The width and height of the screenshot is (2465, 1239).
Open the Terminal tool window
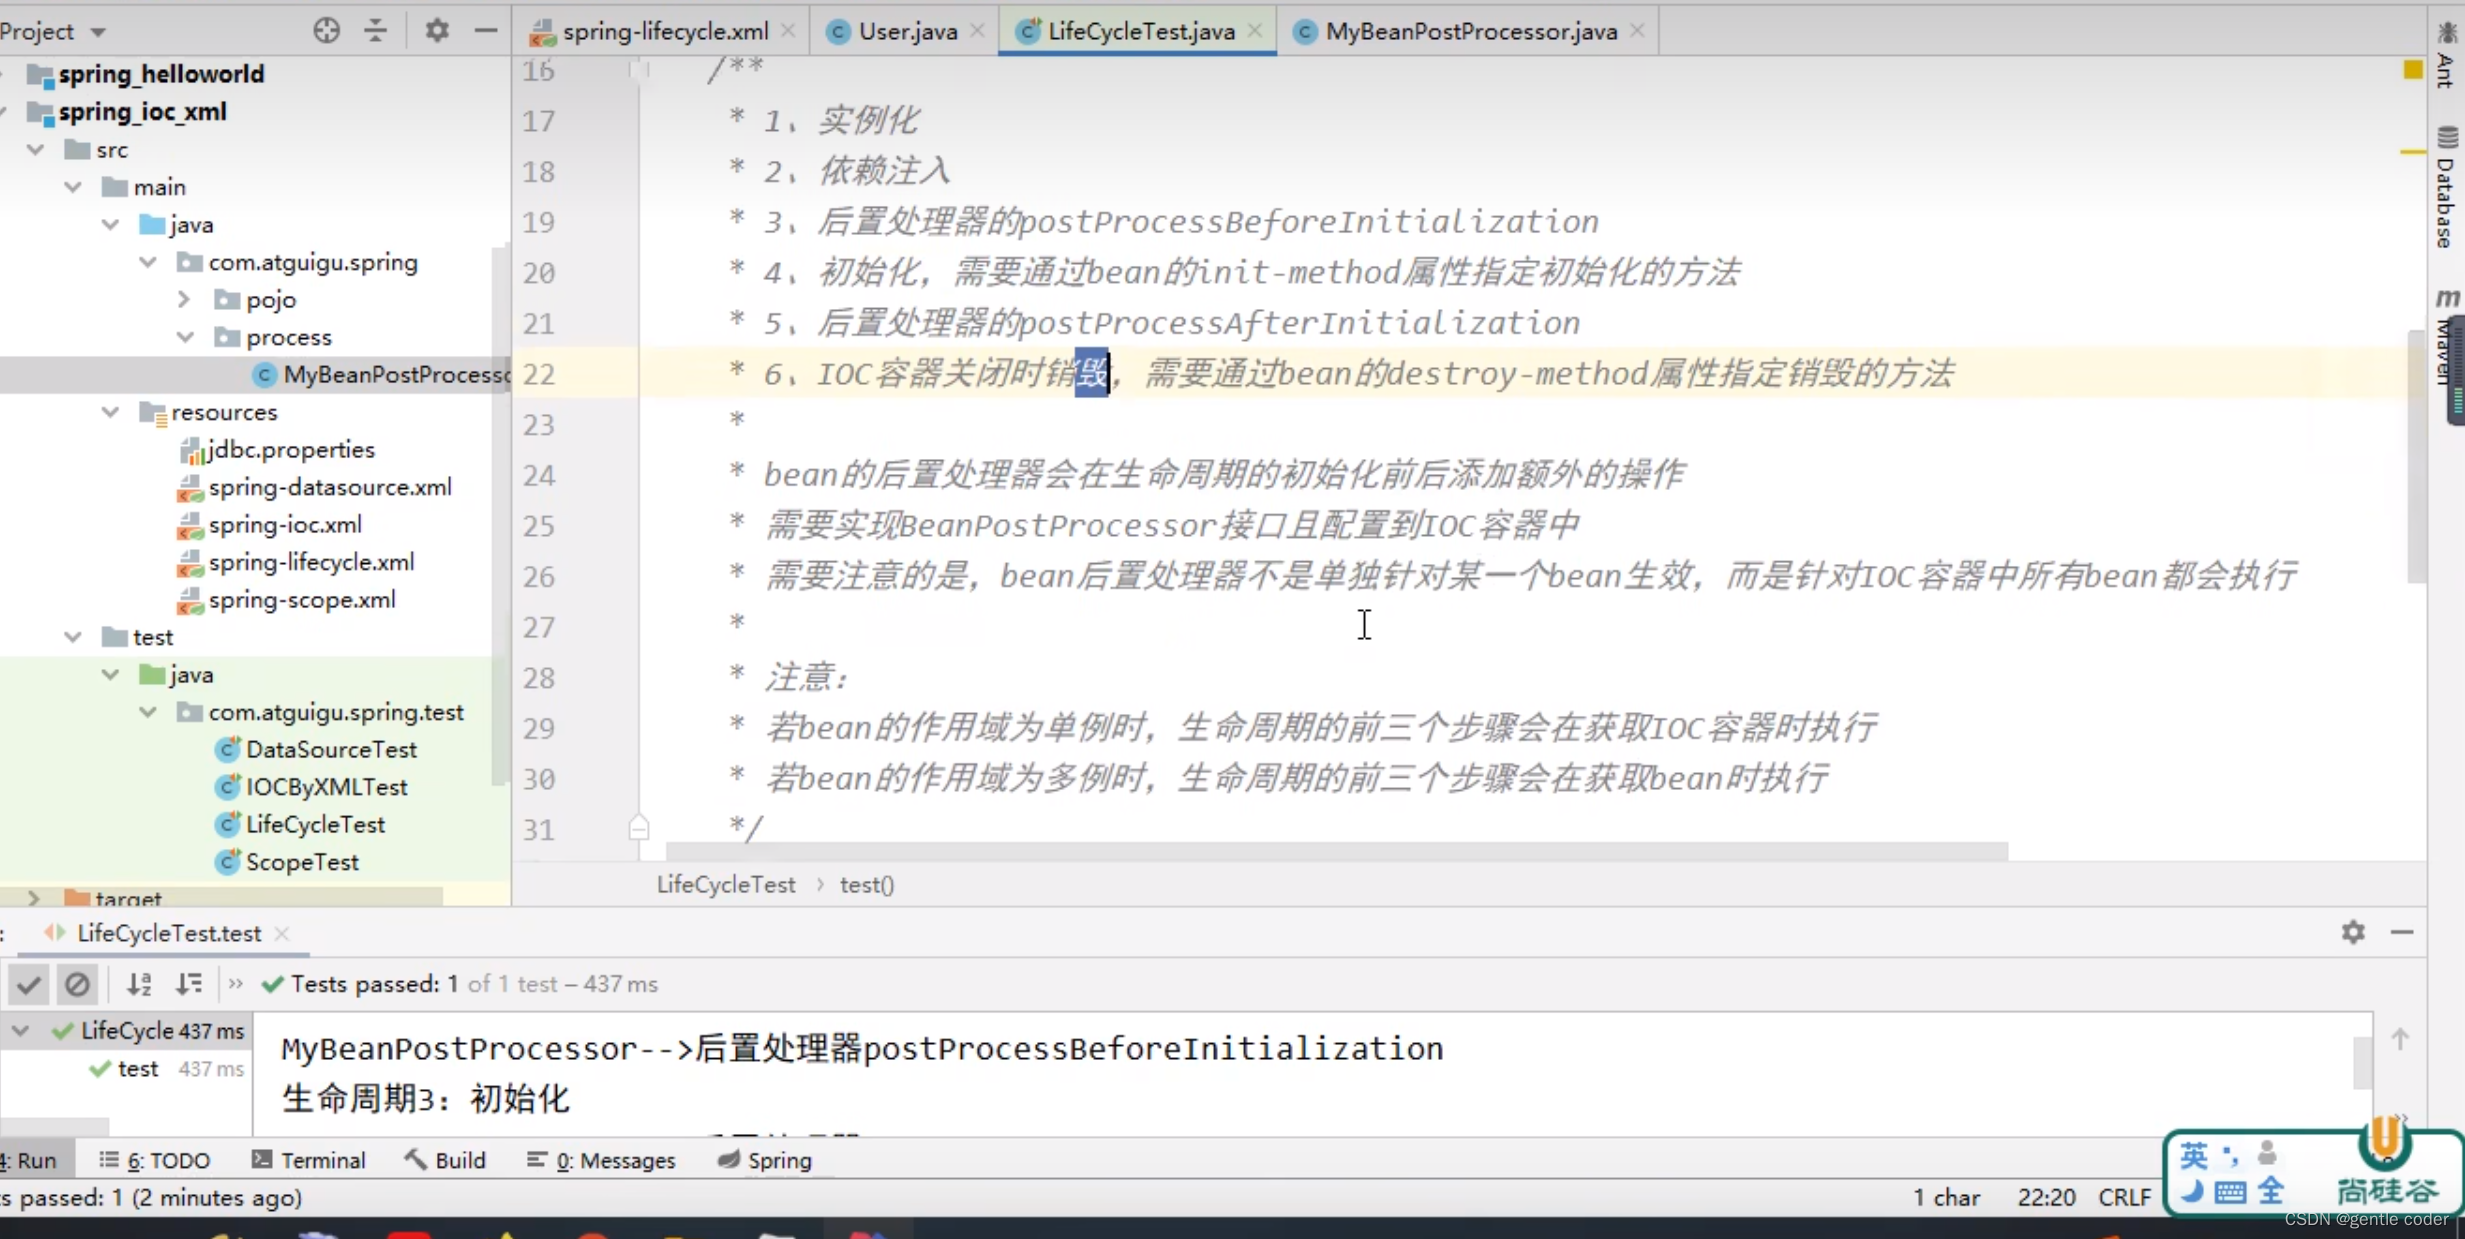309,1160
